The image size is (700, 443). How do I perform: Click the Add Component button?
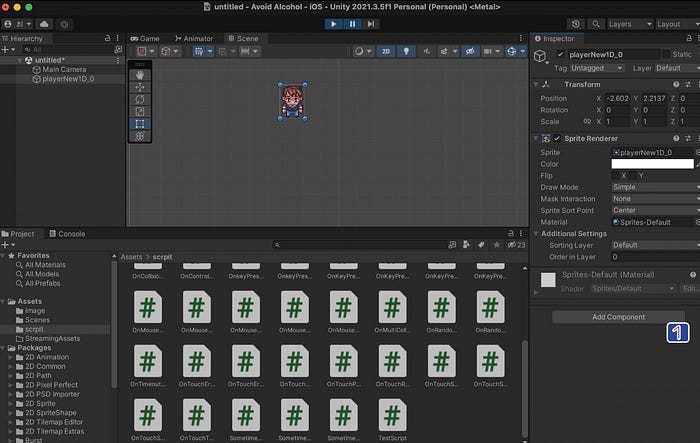[618, 317]
